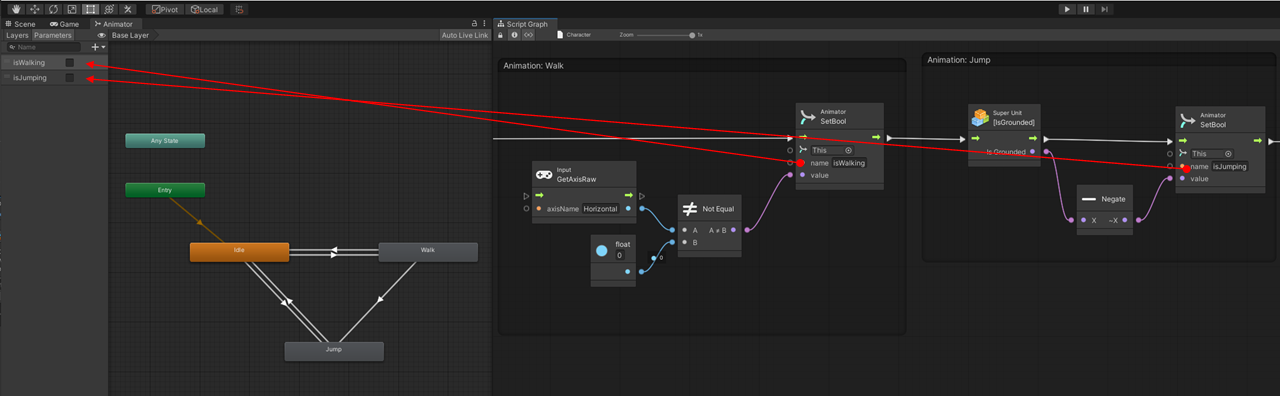Toggle the Local handle rotation button
The width and height of the screenshot is (1280, 396).
203,9
